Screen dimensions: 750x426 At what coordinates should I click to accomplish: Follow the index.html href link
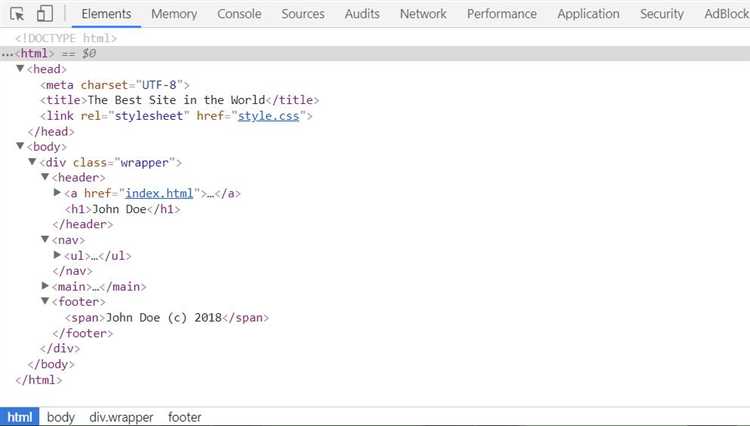point(159,194)
